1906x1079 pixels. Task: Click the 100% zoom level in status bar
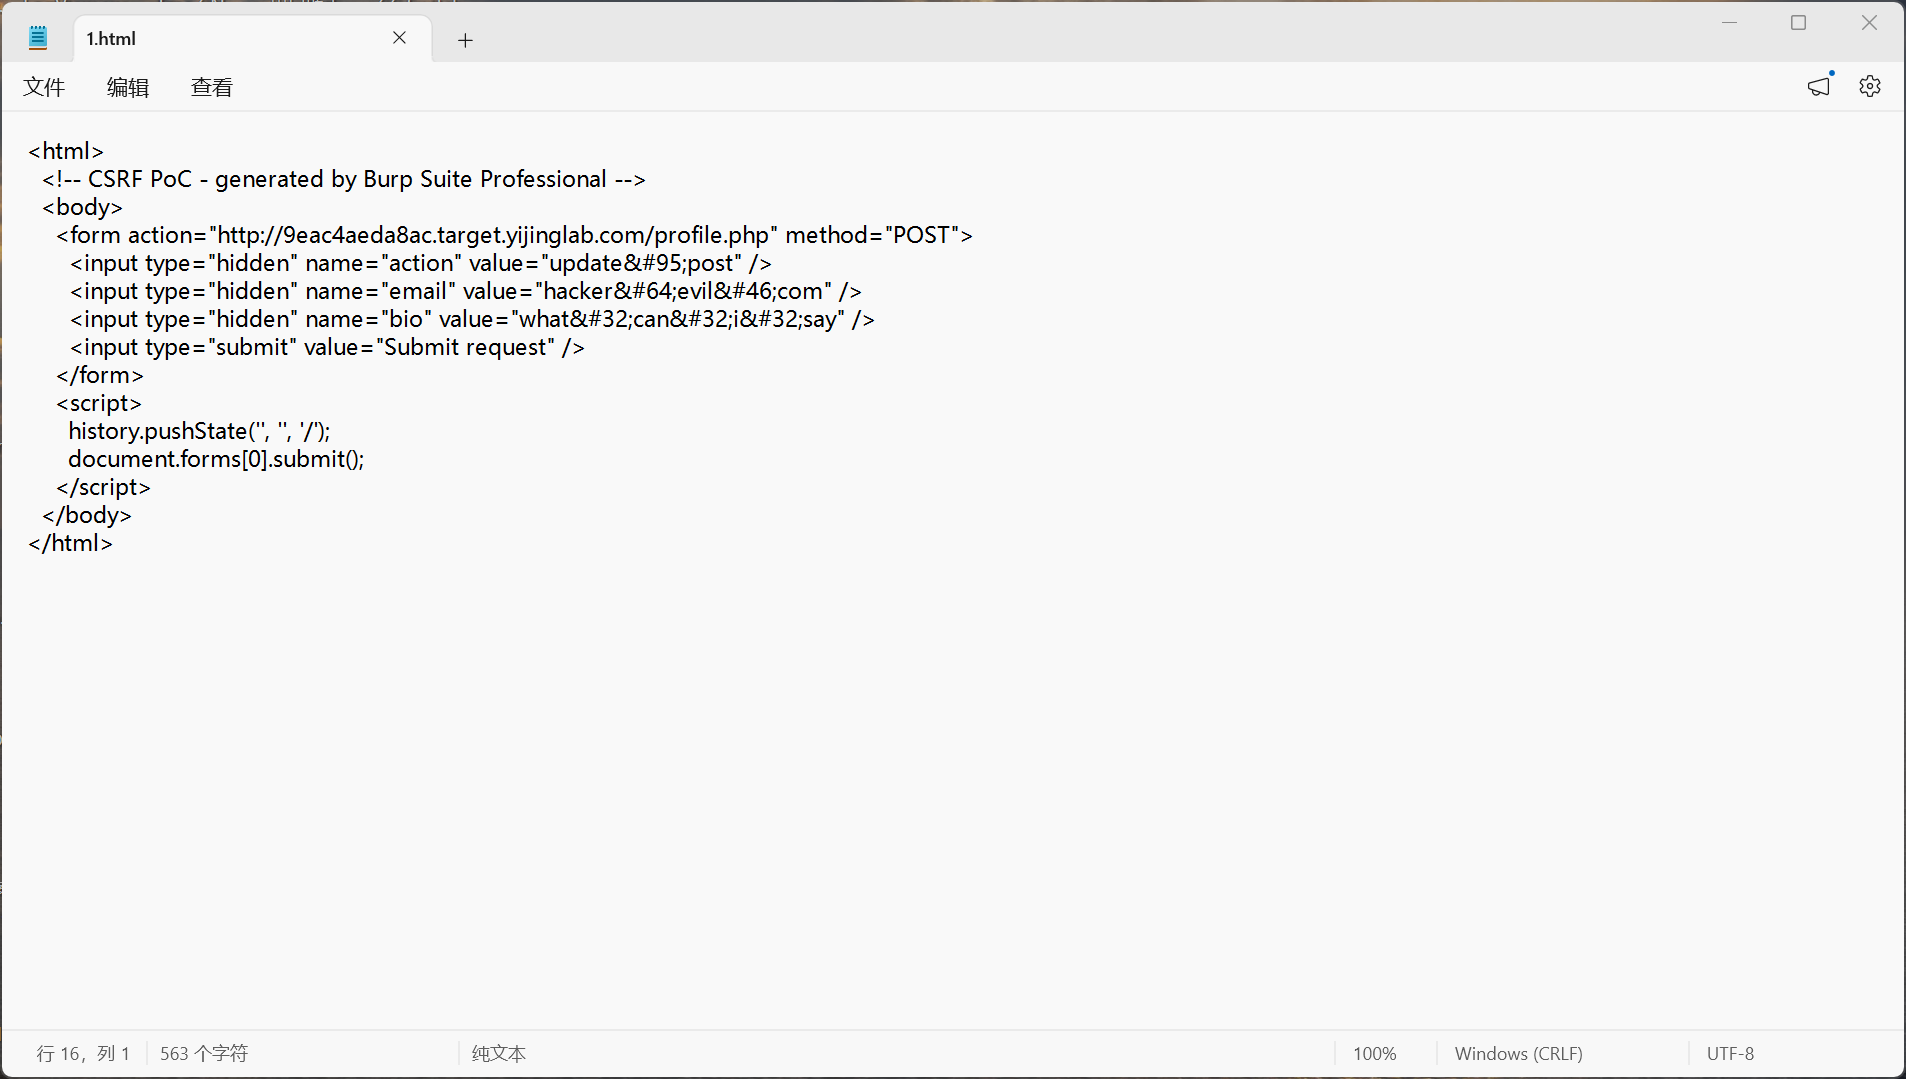click(1375, 1053)
